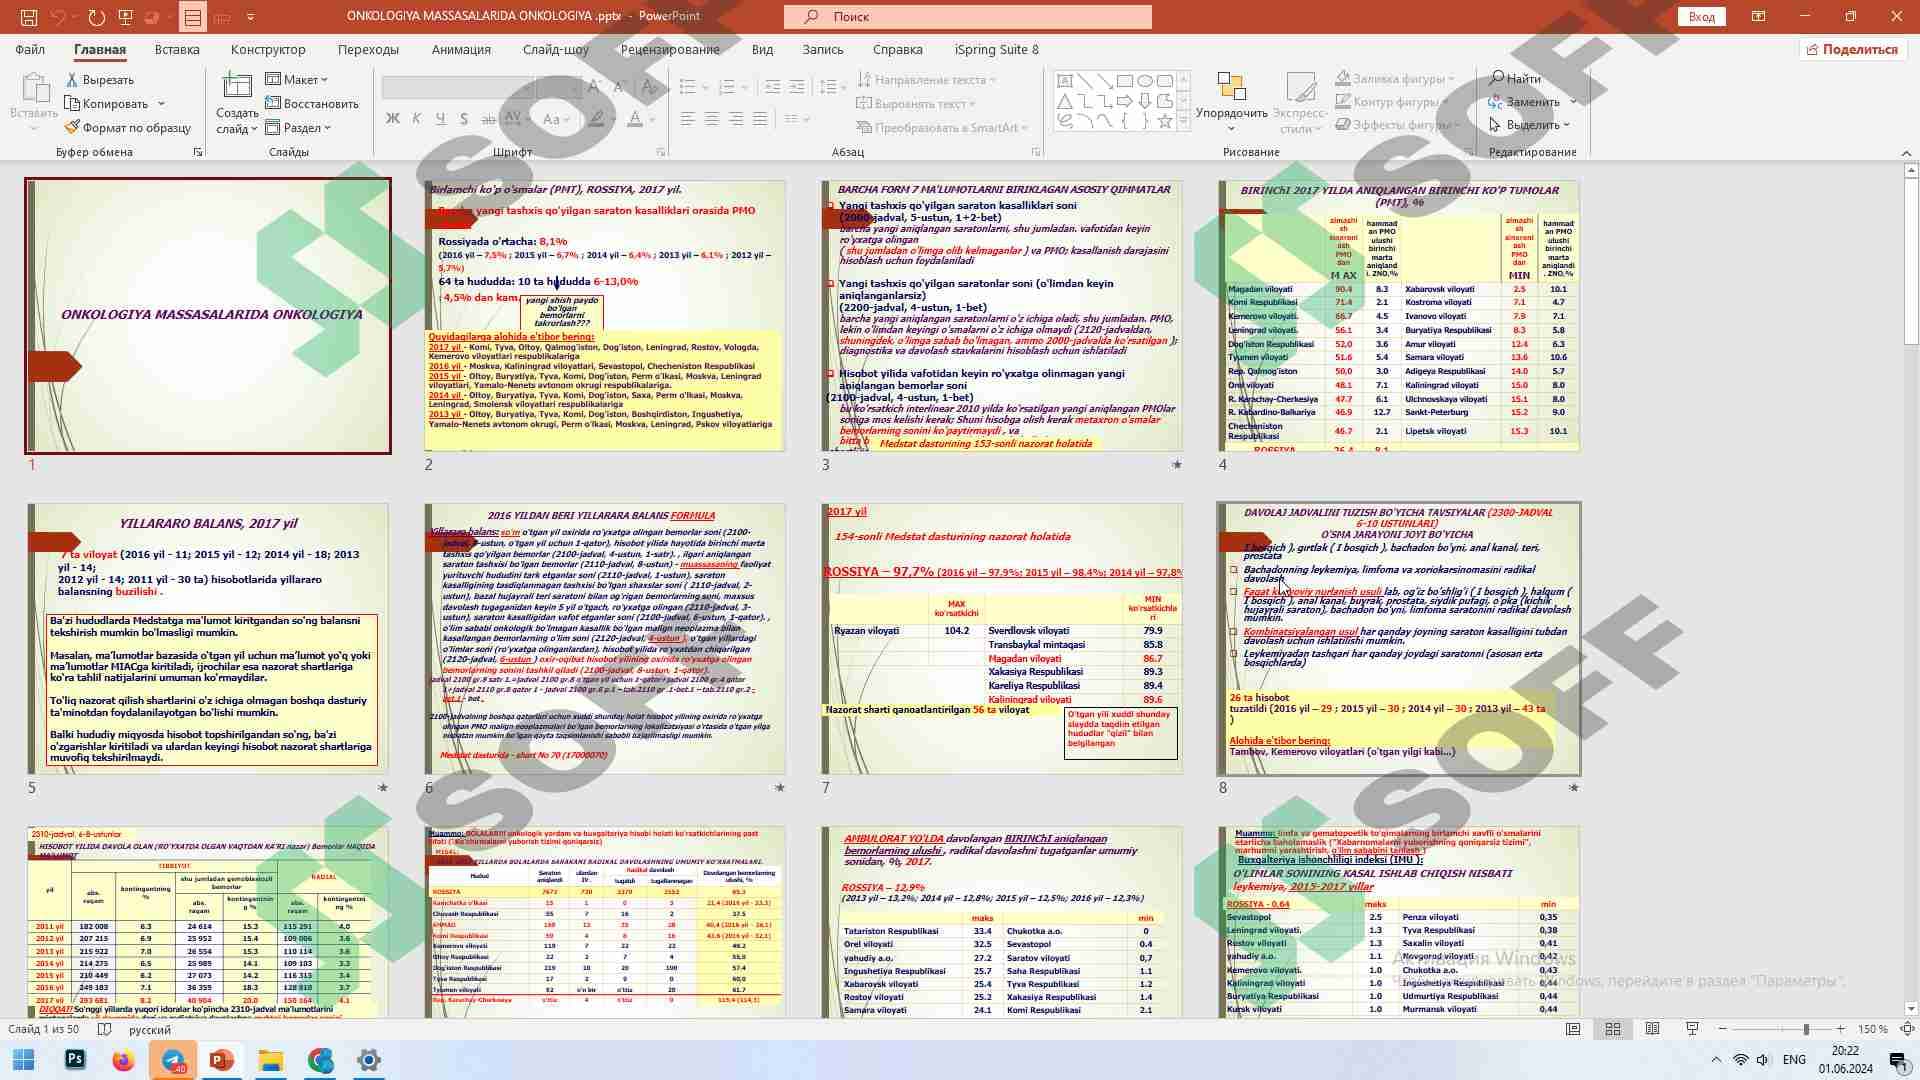
Task: Open the Layout (Макет) dropdown
Action: point(297,79)
